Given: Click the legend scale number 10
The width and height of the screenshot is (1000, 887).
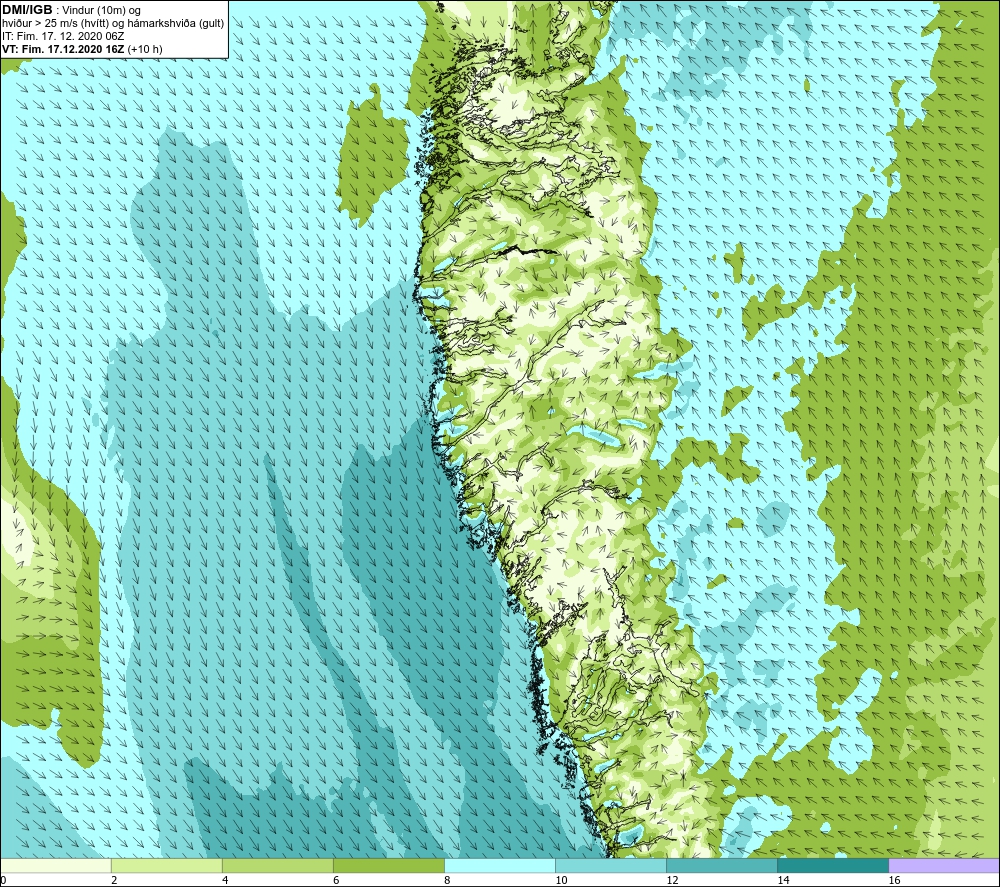Looking at the screenshot, I should click(x=561, y=880).
